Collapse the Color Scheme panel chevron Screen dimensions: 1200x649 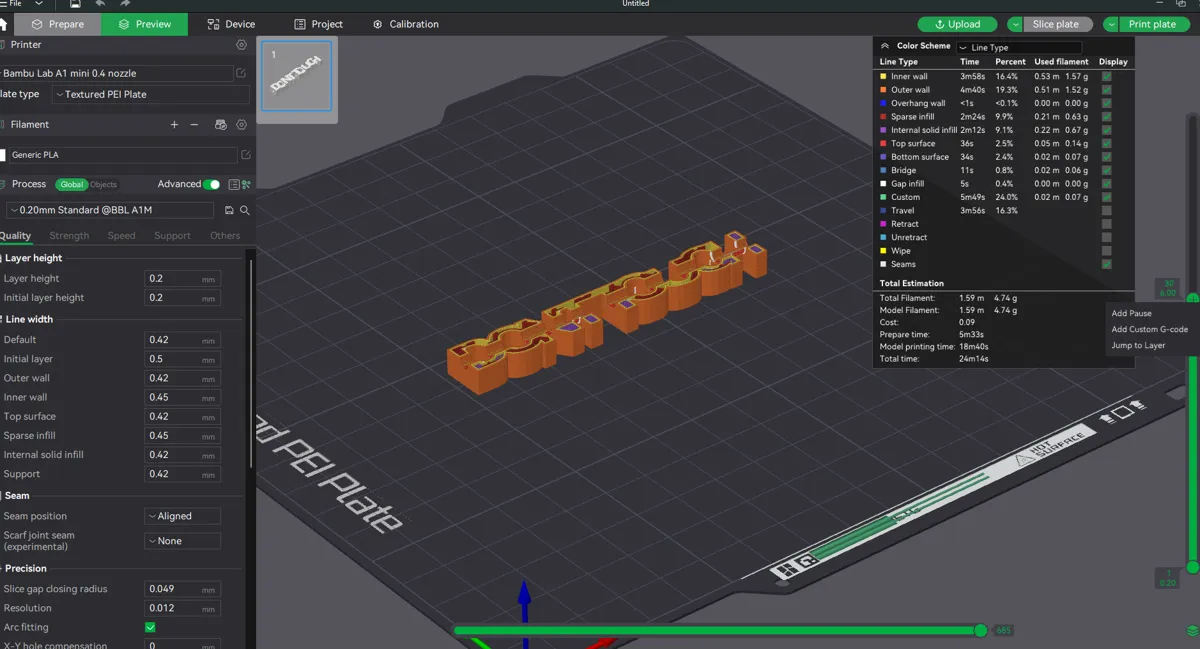(885, 46)
